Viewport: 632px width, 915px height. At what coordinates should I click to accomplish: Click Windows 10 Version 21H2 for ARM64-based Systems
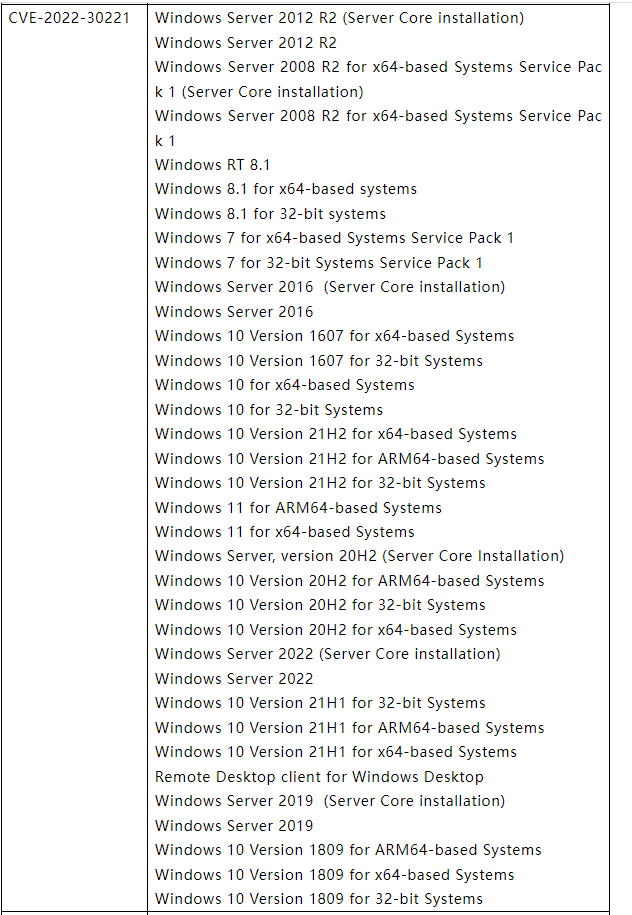tap(350, 459)
